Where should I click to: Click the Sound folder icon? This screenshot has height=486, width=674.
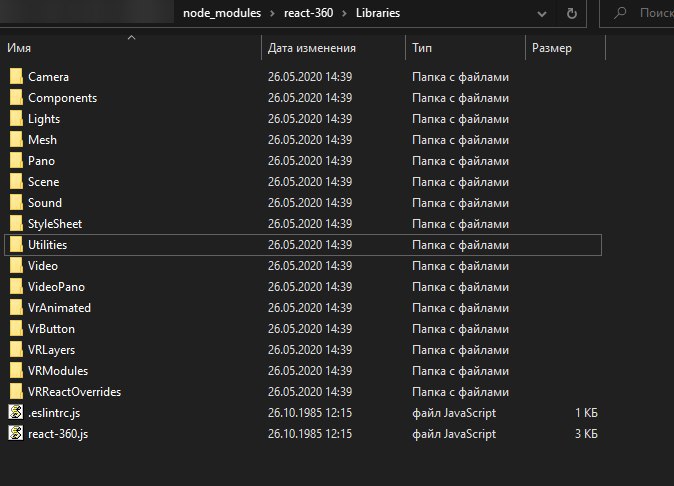click(16, 202)
